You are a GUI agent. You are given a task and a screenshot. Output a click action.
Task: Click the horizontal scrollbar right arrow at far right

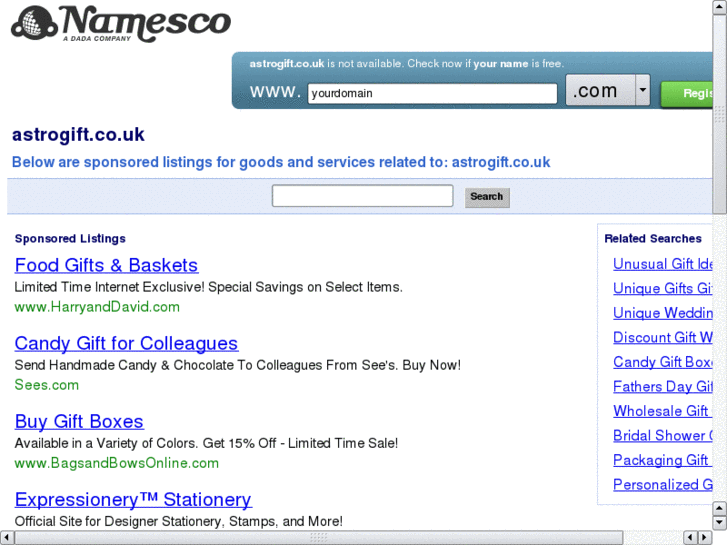click(x=705, y=538)
